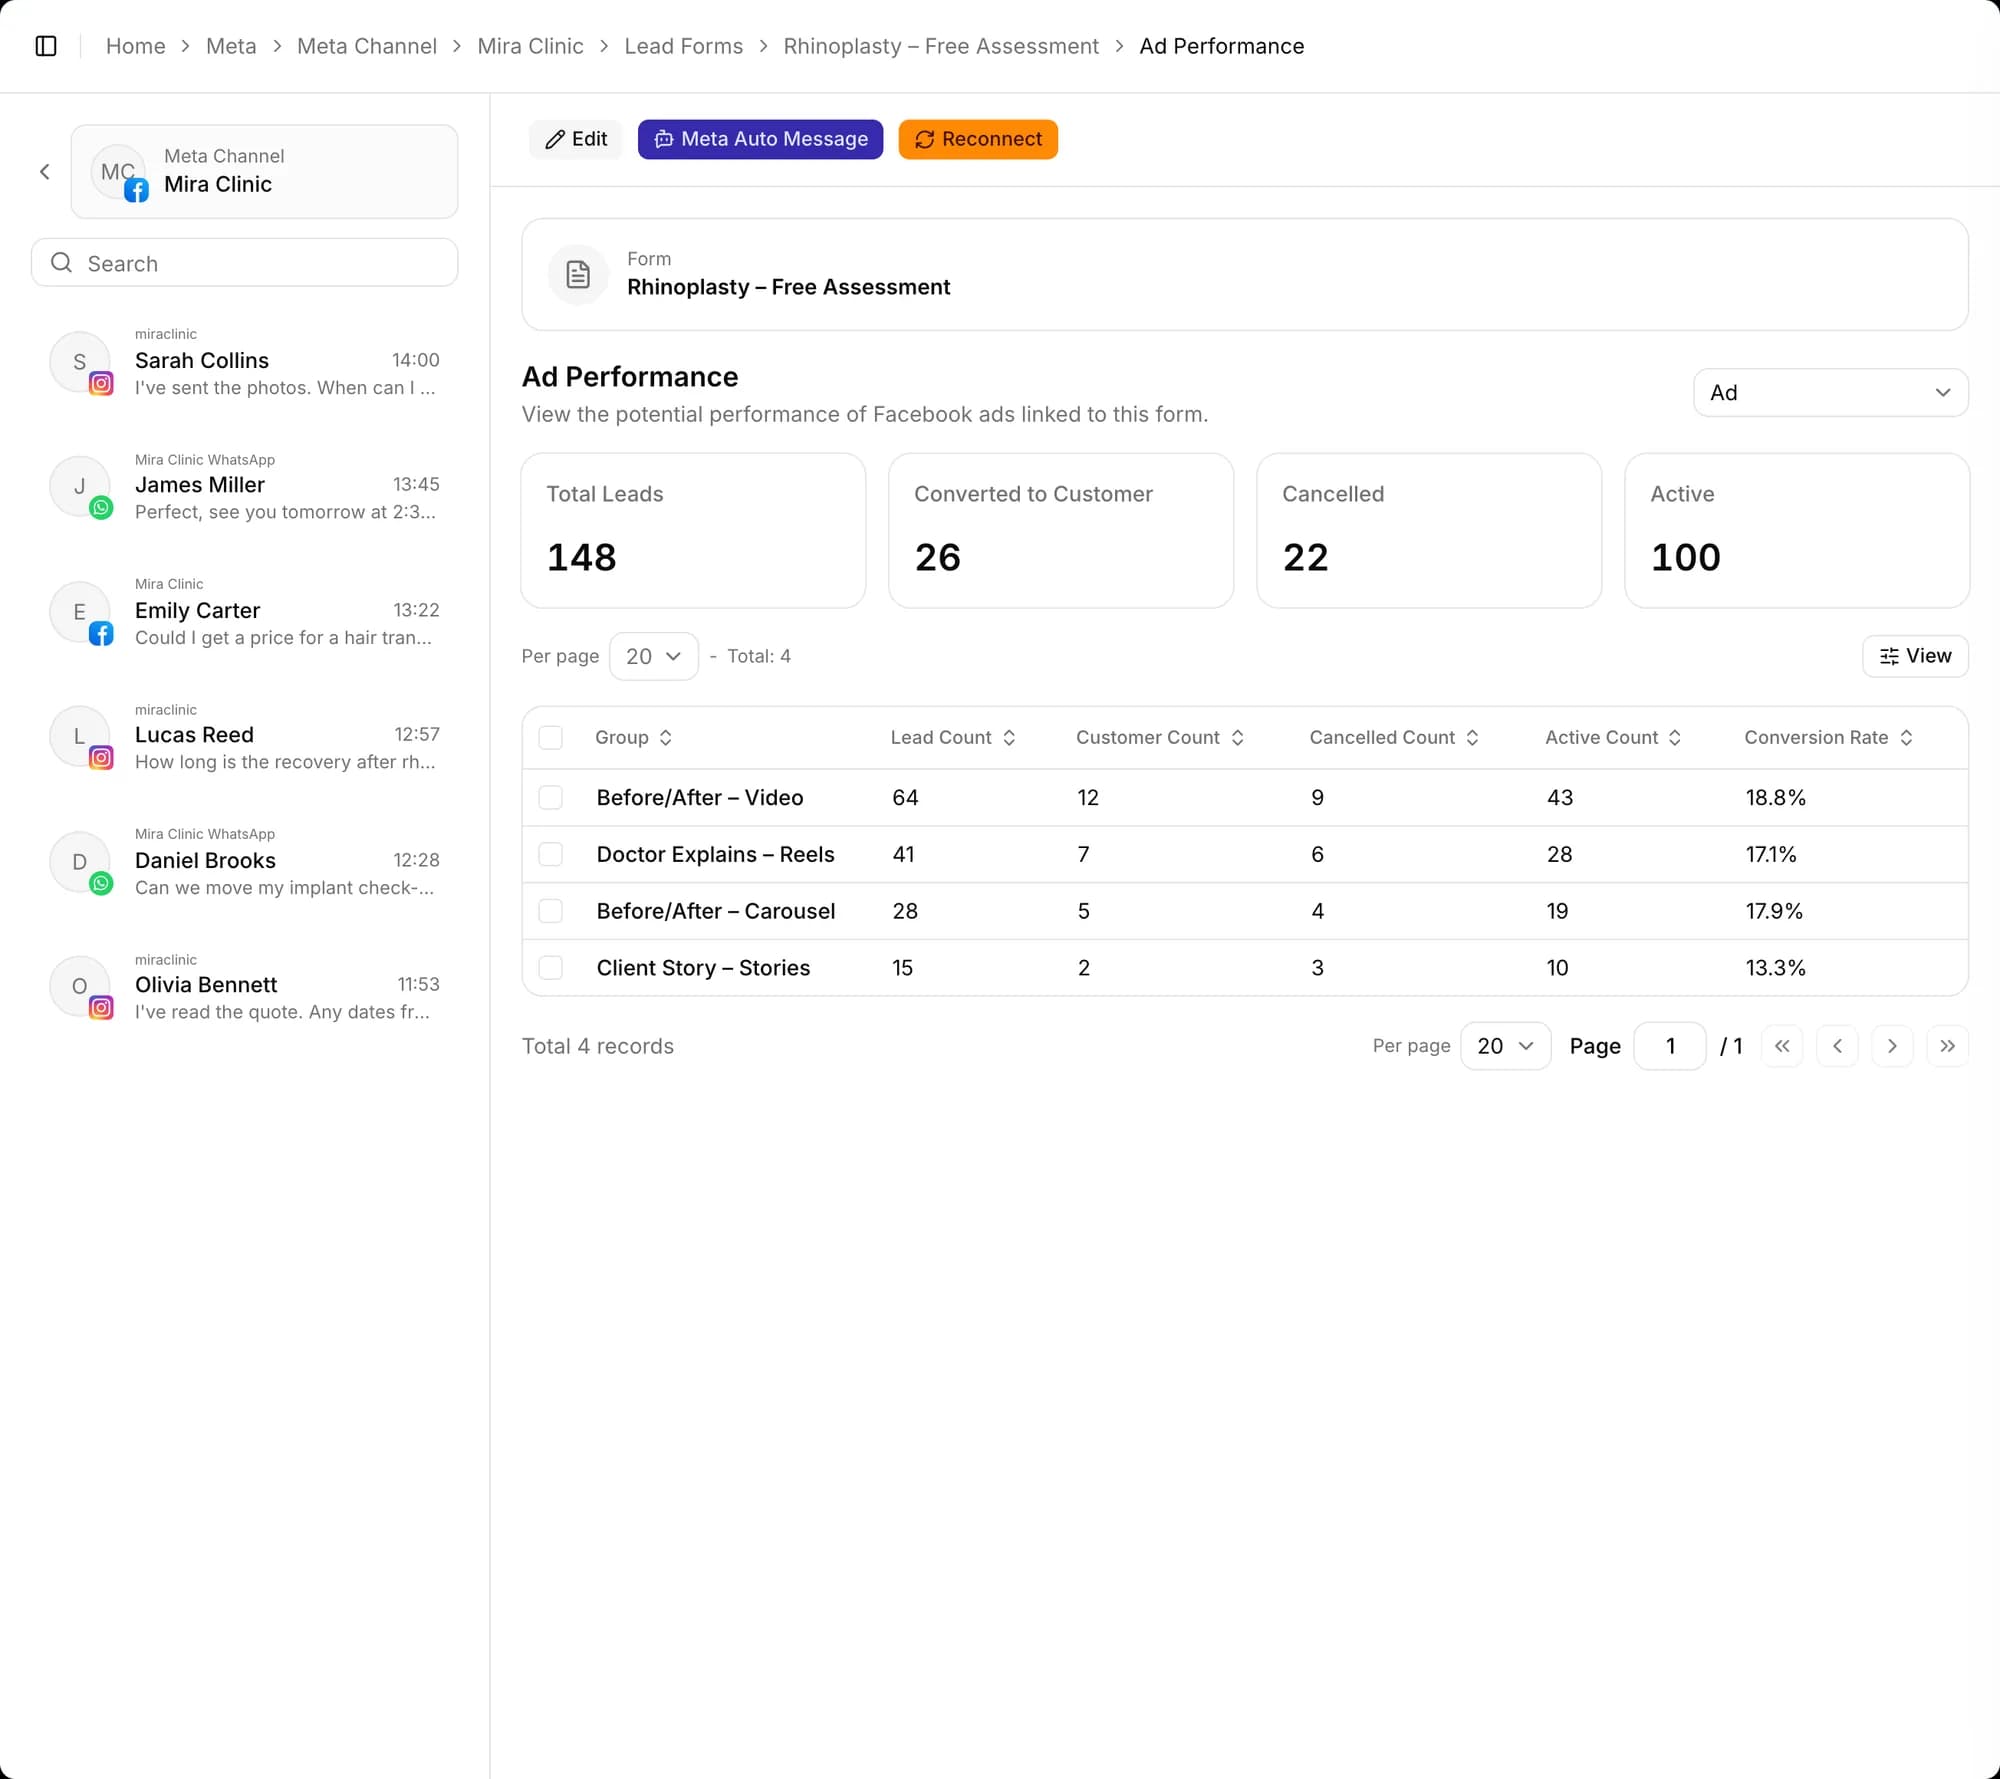This screenshot has width=2000, height=1779.
Task: Open bottom Per page dropdown
Action: pyautogui.click(x=1505, y=1046)
